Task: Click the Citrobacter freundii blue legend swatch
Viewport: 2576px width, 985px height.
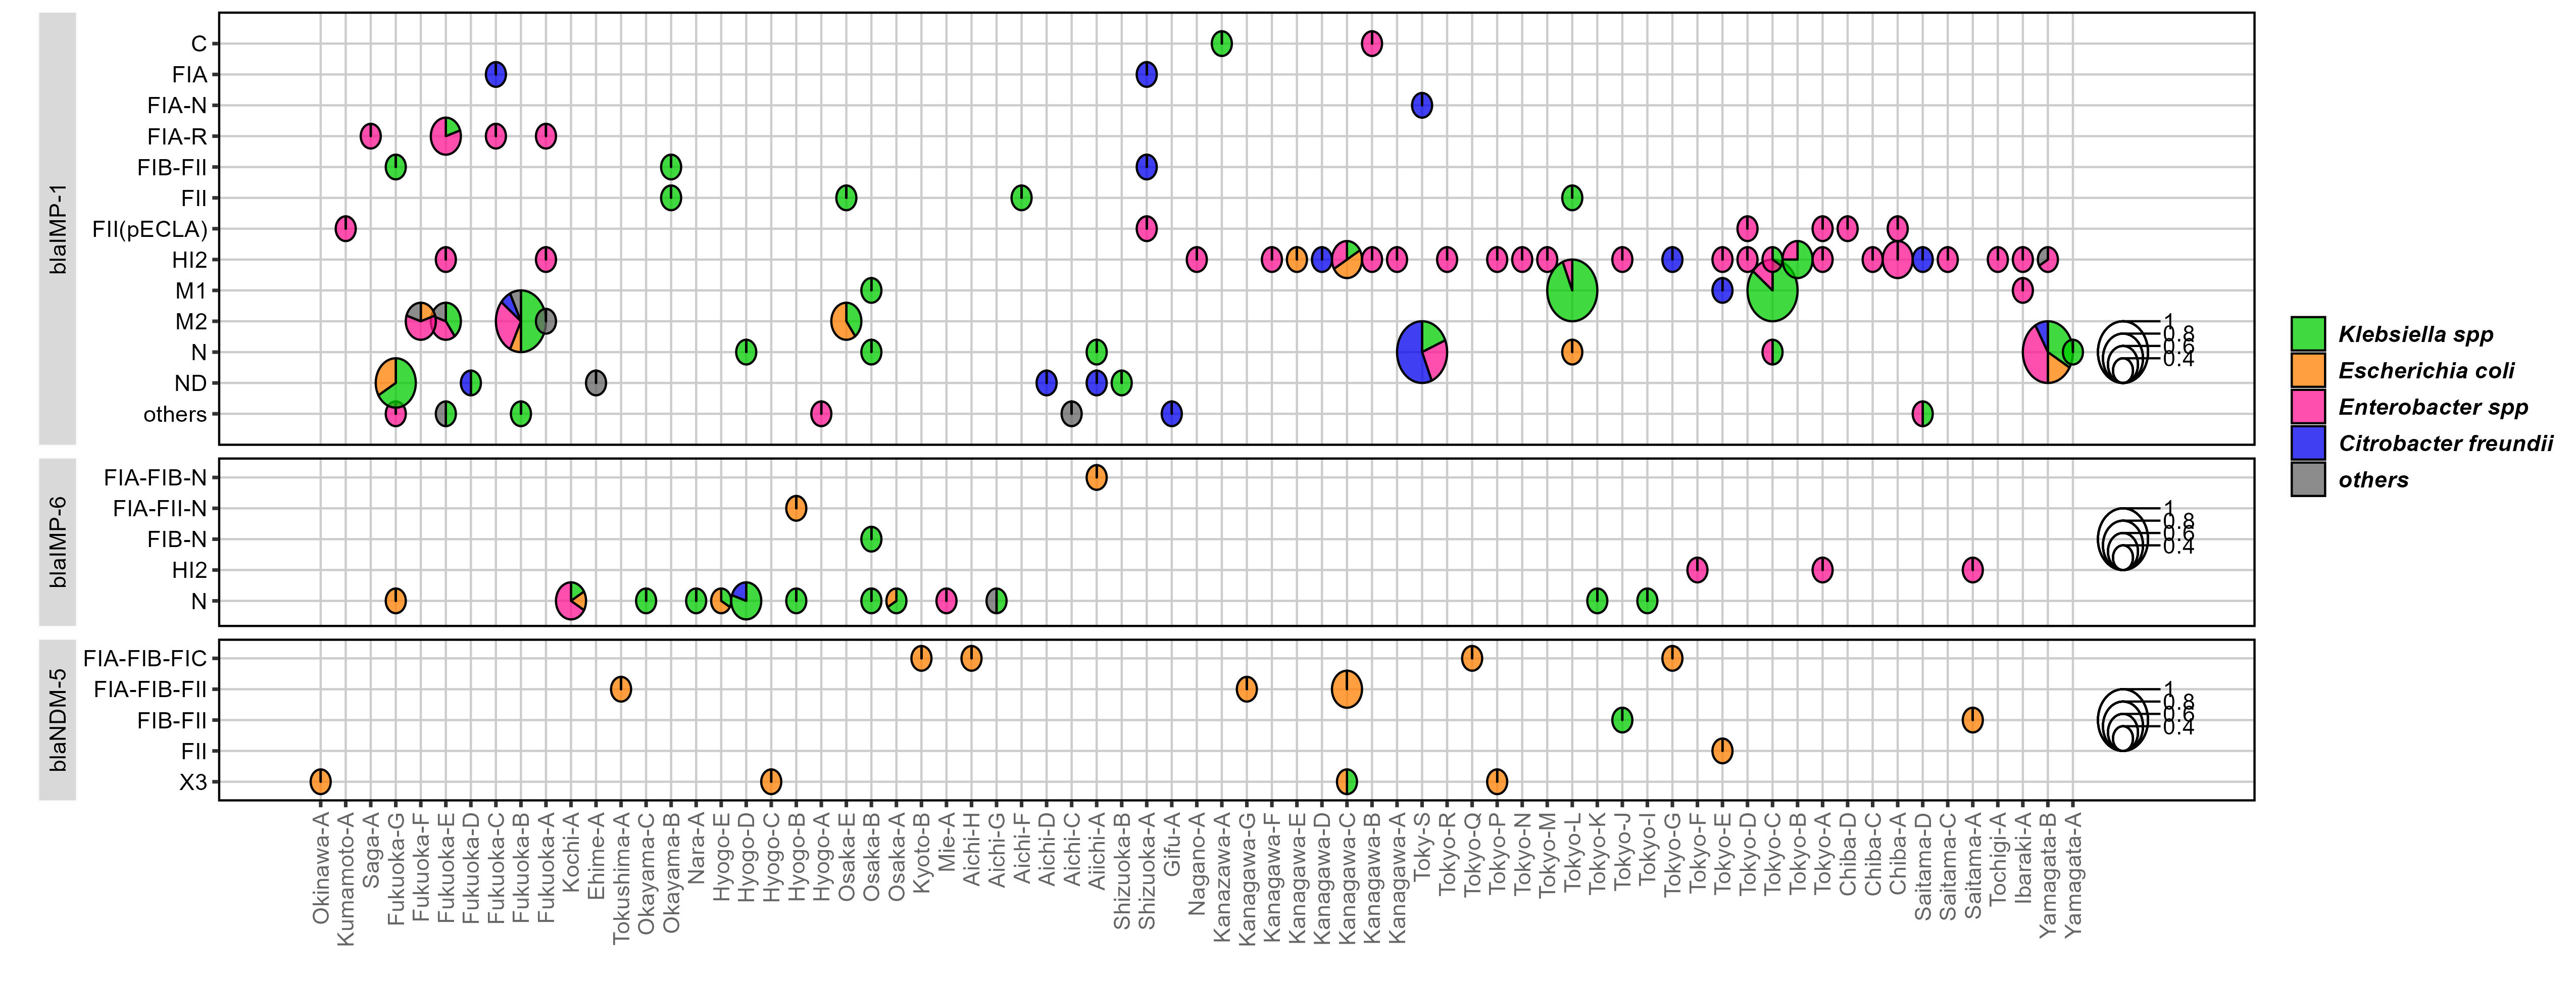Action: pos(2308,443)
